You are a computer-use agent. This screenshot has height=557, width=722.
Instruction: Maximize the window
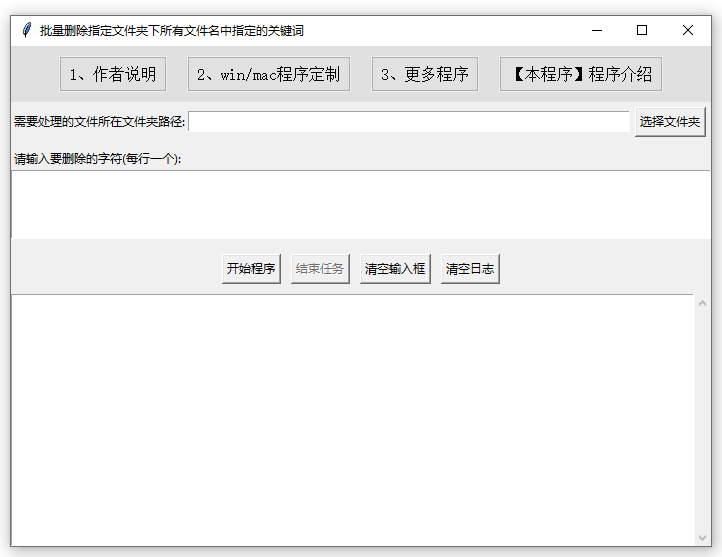[642, 30]
